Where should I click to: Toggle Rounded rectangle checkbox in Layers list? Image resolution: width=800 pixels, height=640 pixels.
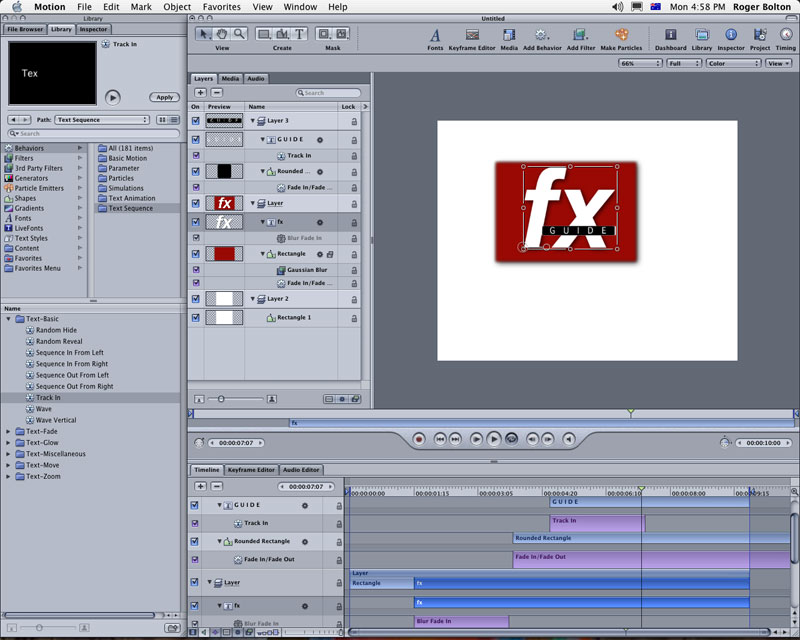(195, 171)
